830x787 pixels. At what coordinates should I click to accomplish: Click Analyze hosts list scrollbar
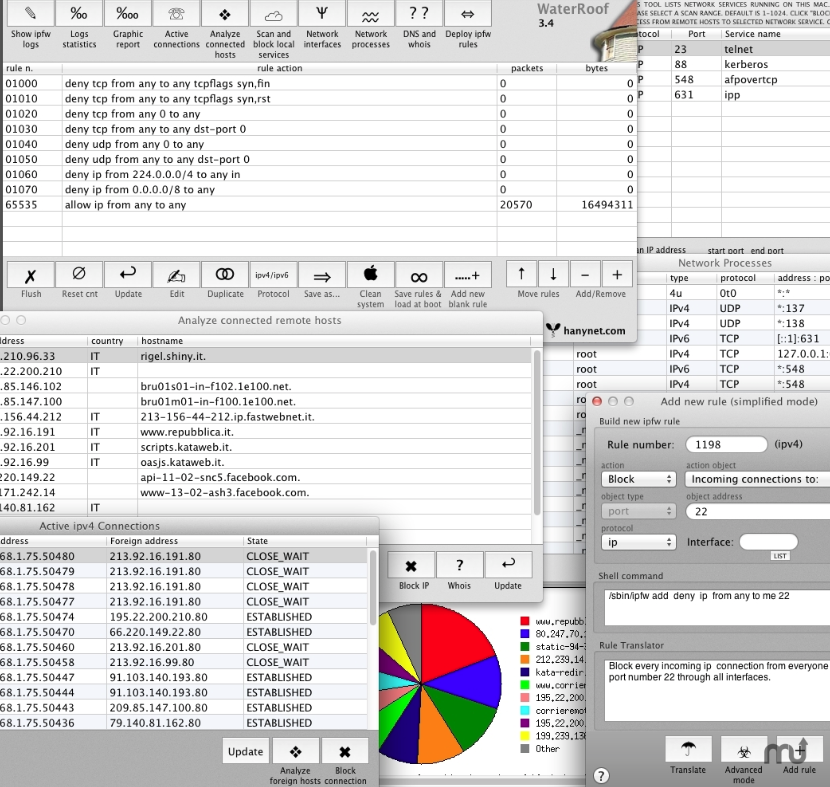pyautogui.click(x=537, y=434)
